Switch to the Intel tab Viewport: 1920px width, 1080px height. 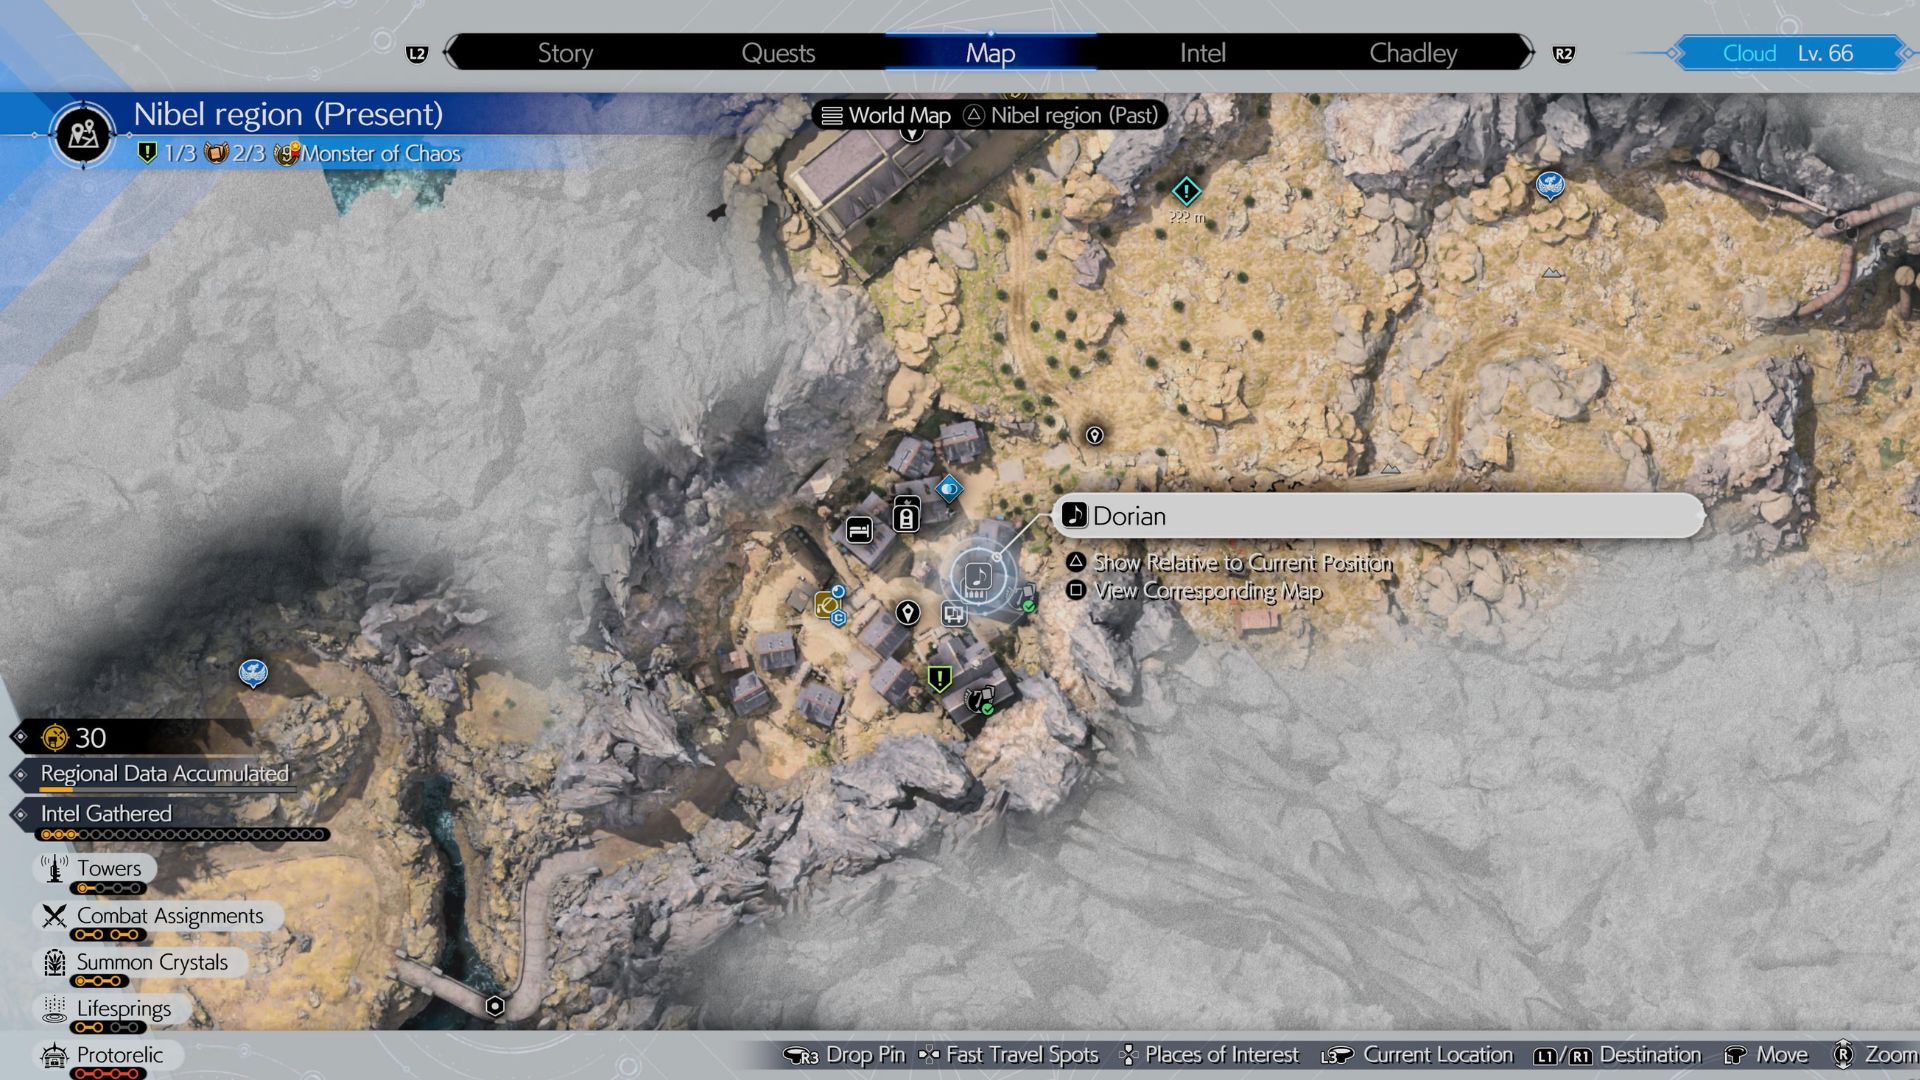coord(1202,53)
